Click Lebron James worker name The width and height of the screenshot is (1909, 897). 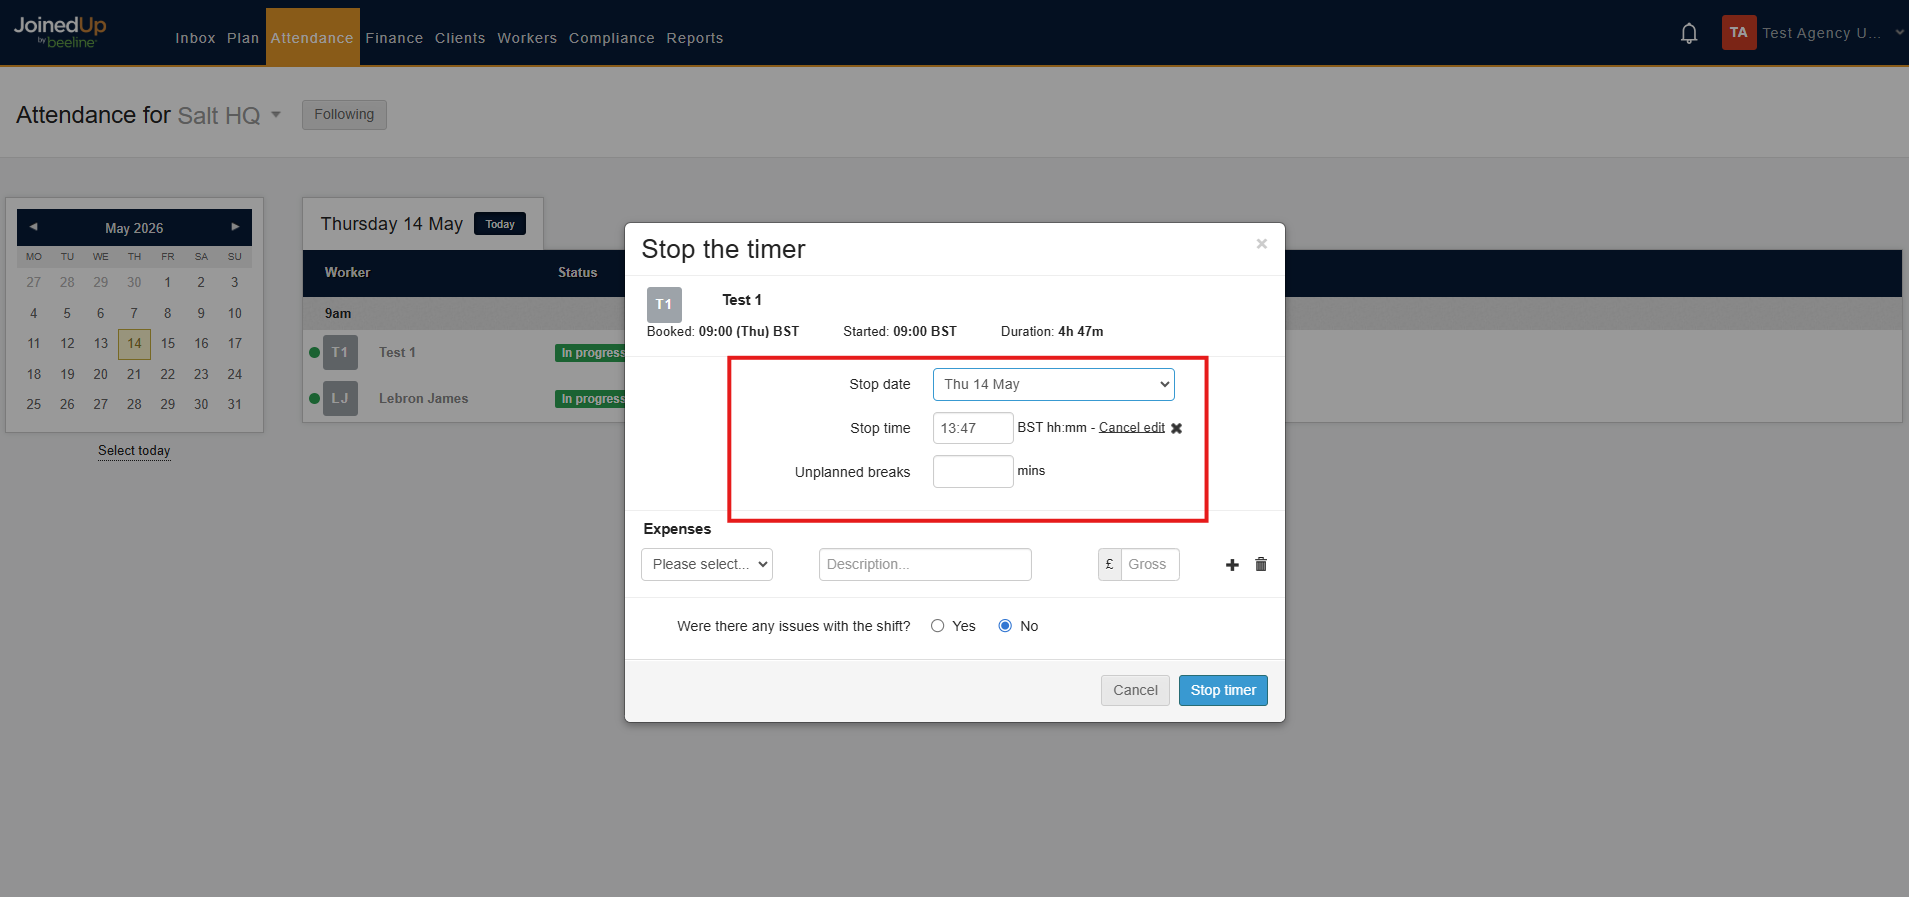pos(423,398)
